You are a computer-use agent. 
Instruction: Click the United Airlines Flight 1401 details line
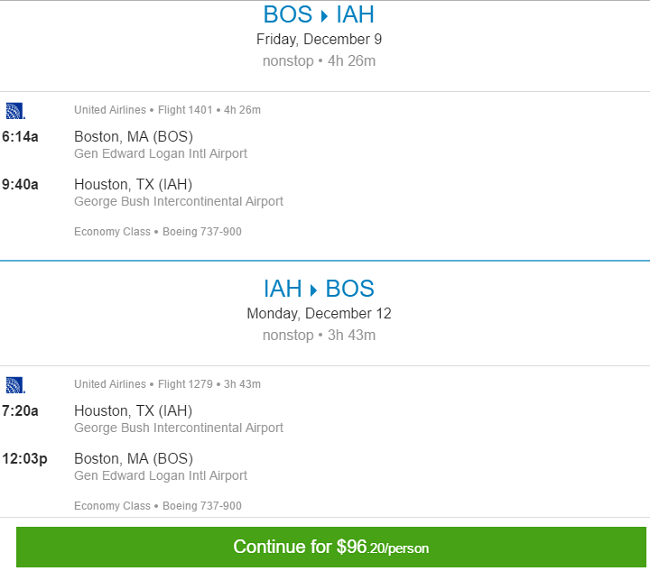167,110
